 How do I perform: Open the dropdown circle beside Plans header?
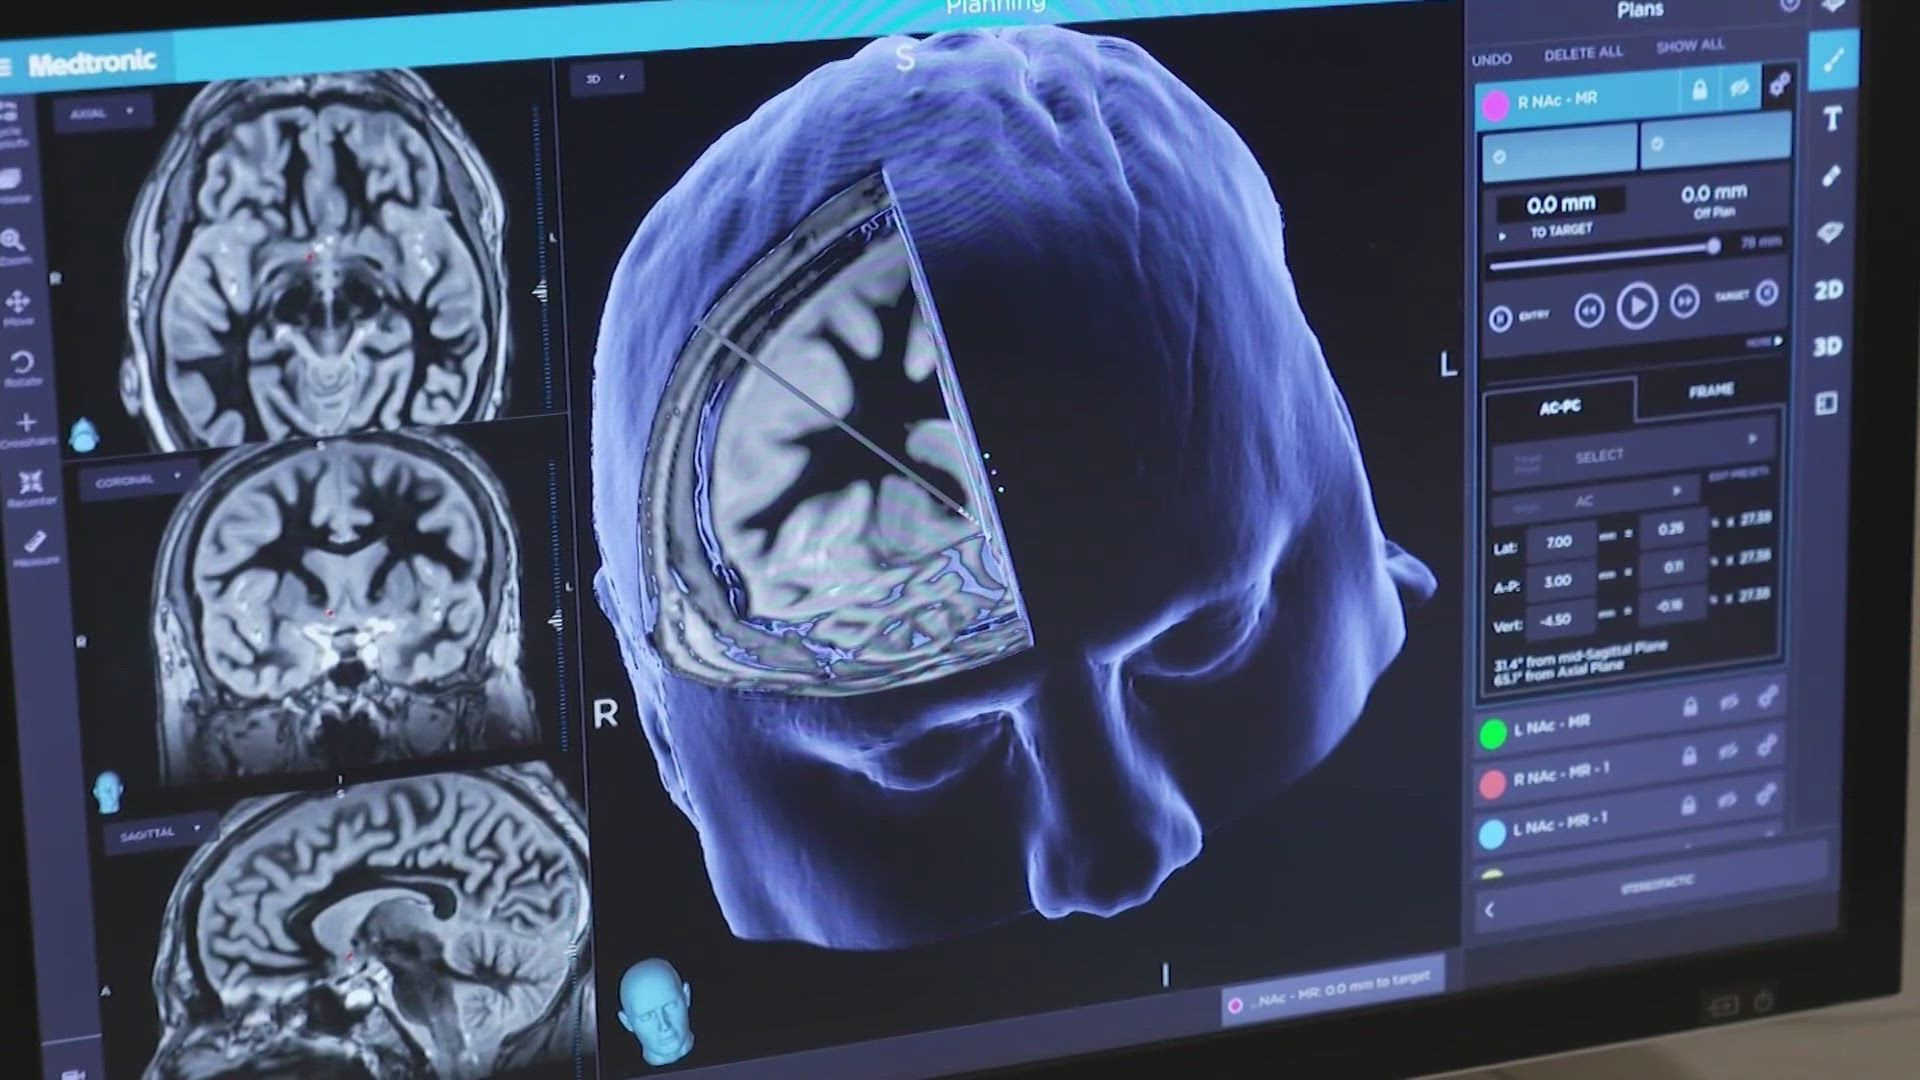(1790, 4)
